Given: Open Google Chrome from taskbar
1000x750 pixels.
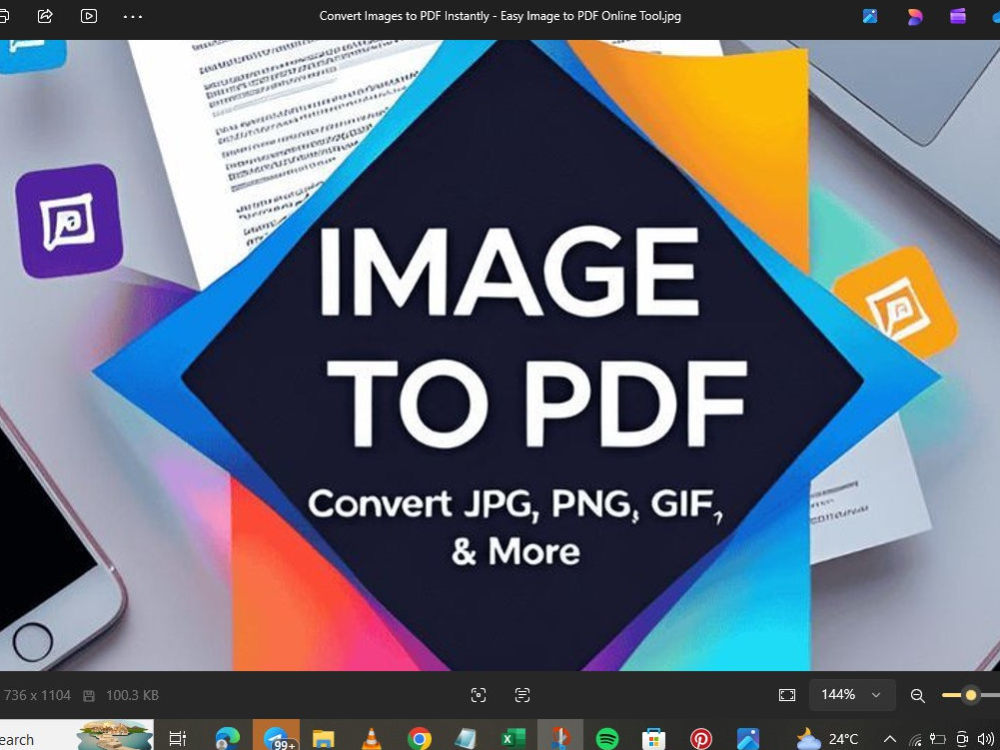Looking at the screenshot, I should [419, 739].
